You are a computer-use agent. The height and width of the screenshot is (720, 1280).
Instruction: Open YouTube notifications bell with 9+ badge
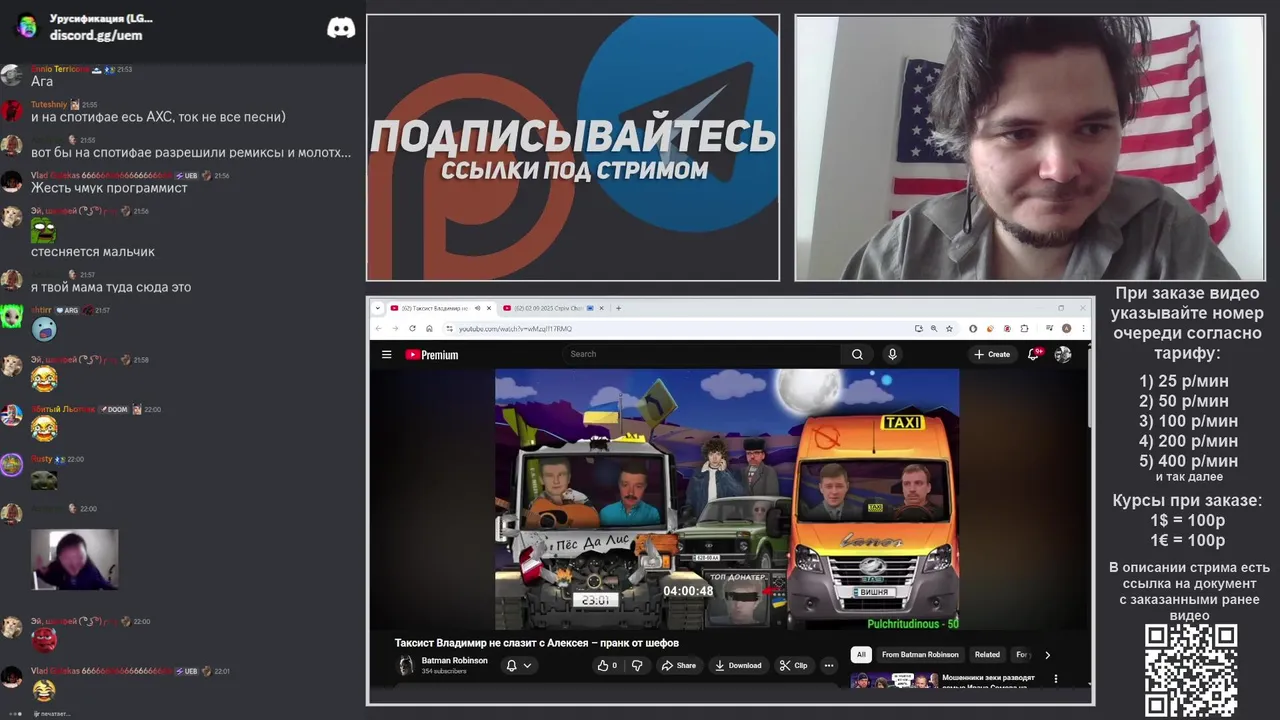pos(1034,354)
